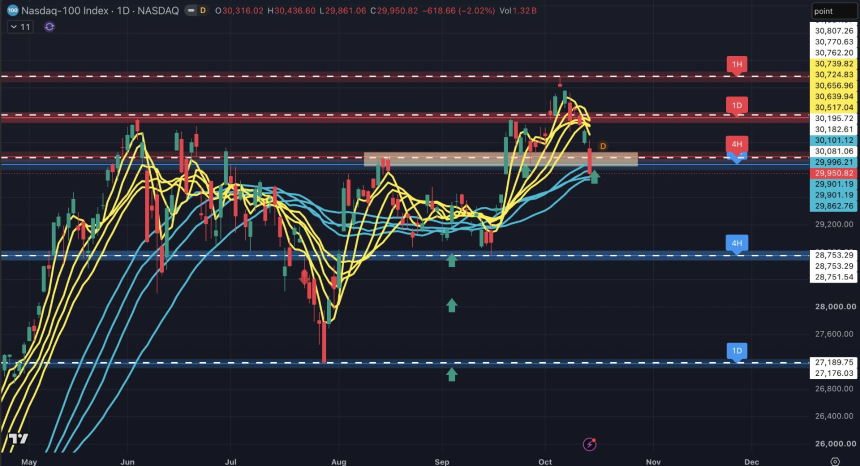The height and width of the screenshot is (466, 860).
Task: Open the Nasdaq-100 Index symbol title
Action: tap(100, 10)
